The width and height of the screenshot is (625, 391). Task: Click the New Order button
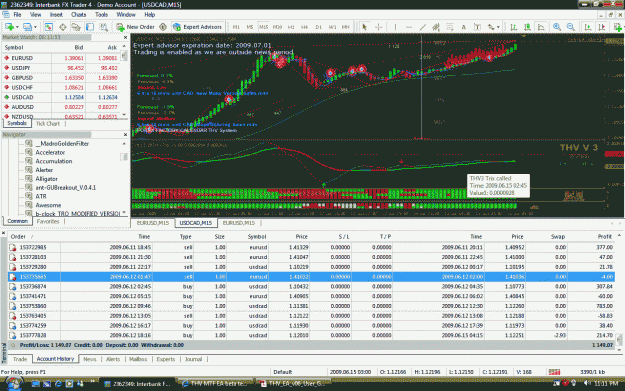click(136, 27)
